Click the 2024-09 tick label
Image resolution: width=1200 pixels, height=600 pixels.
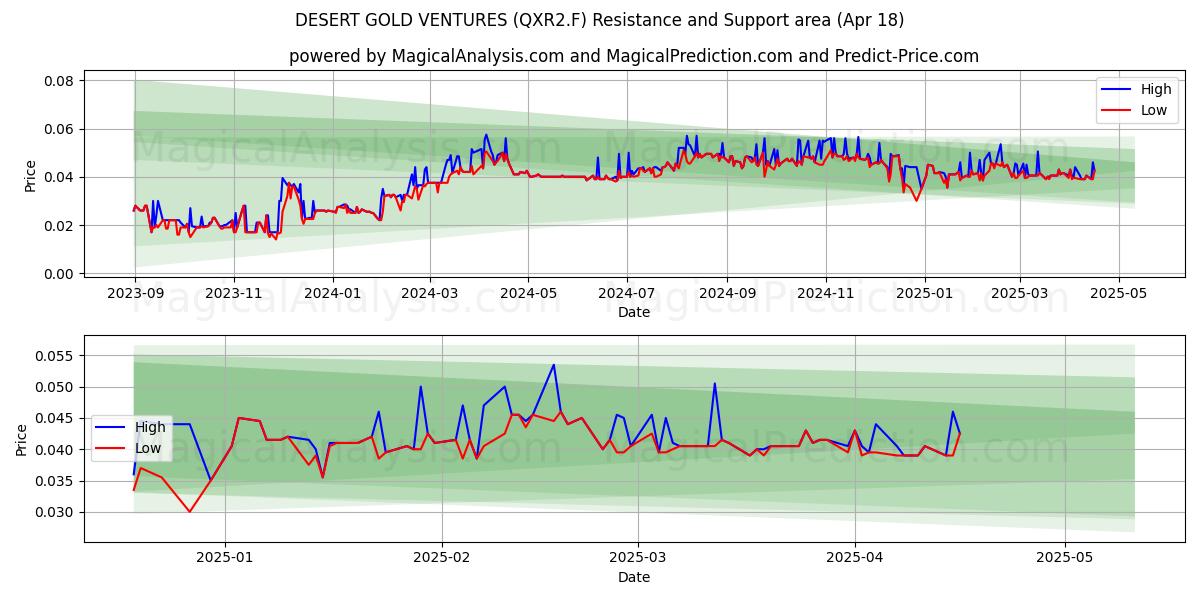click(727, 293)
